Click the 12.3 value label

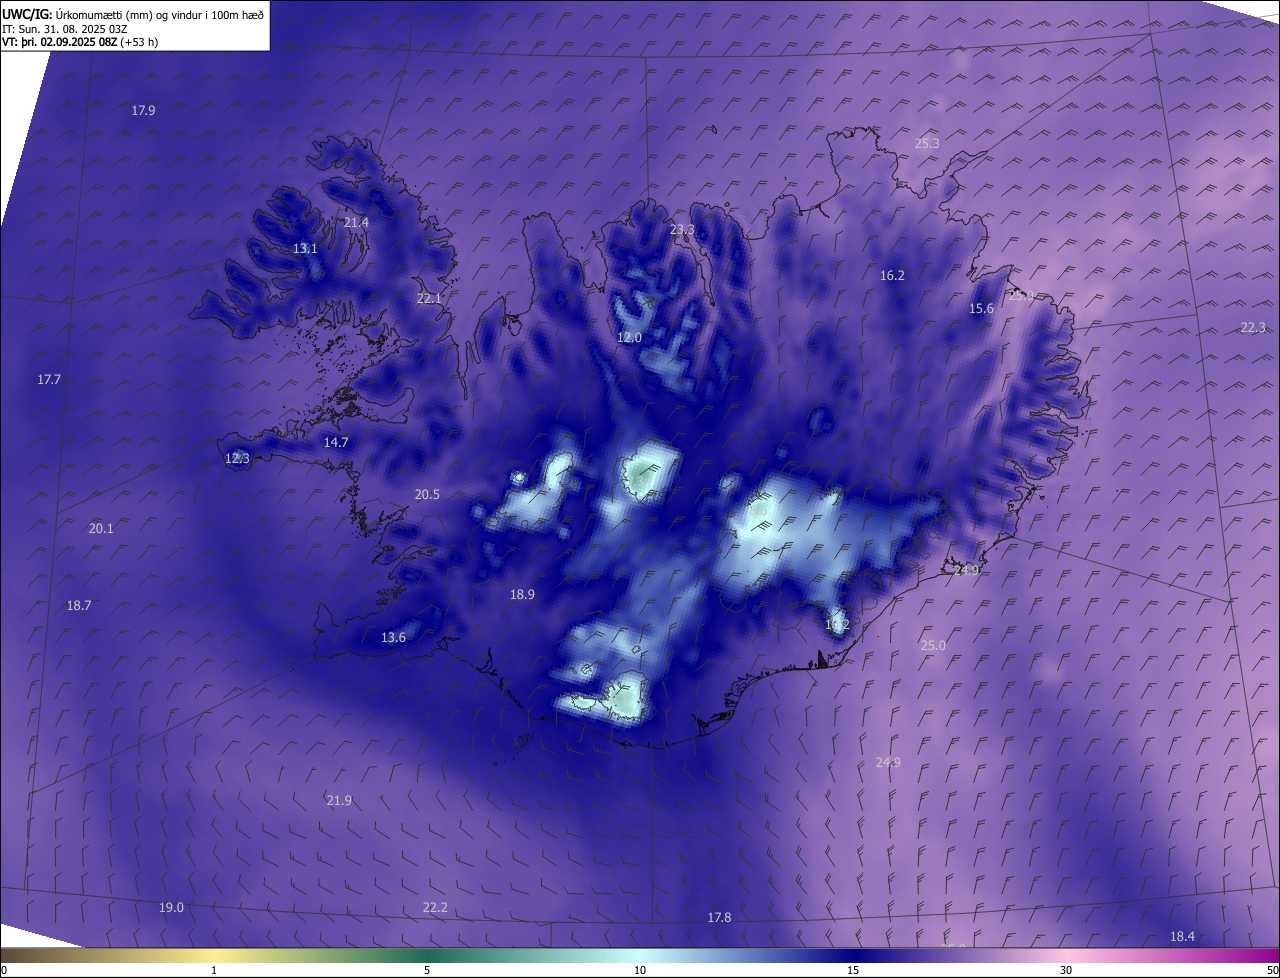click(x=237, y=458)
